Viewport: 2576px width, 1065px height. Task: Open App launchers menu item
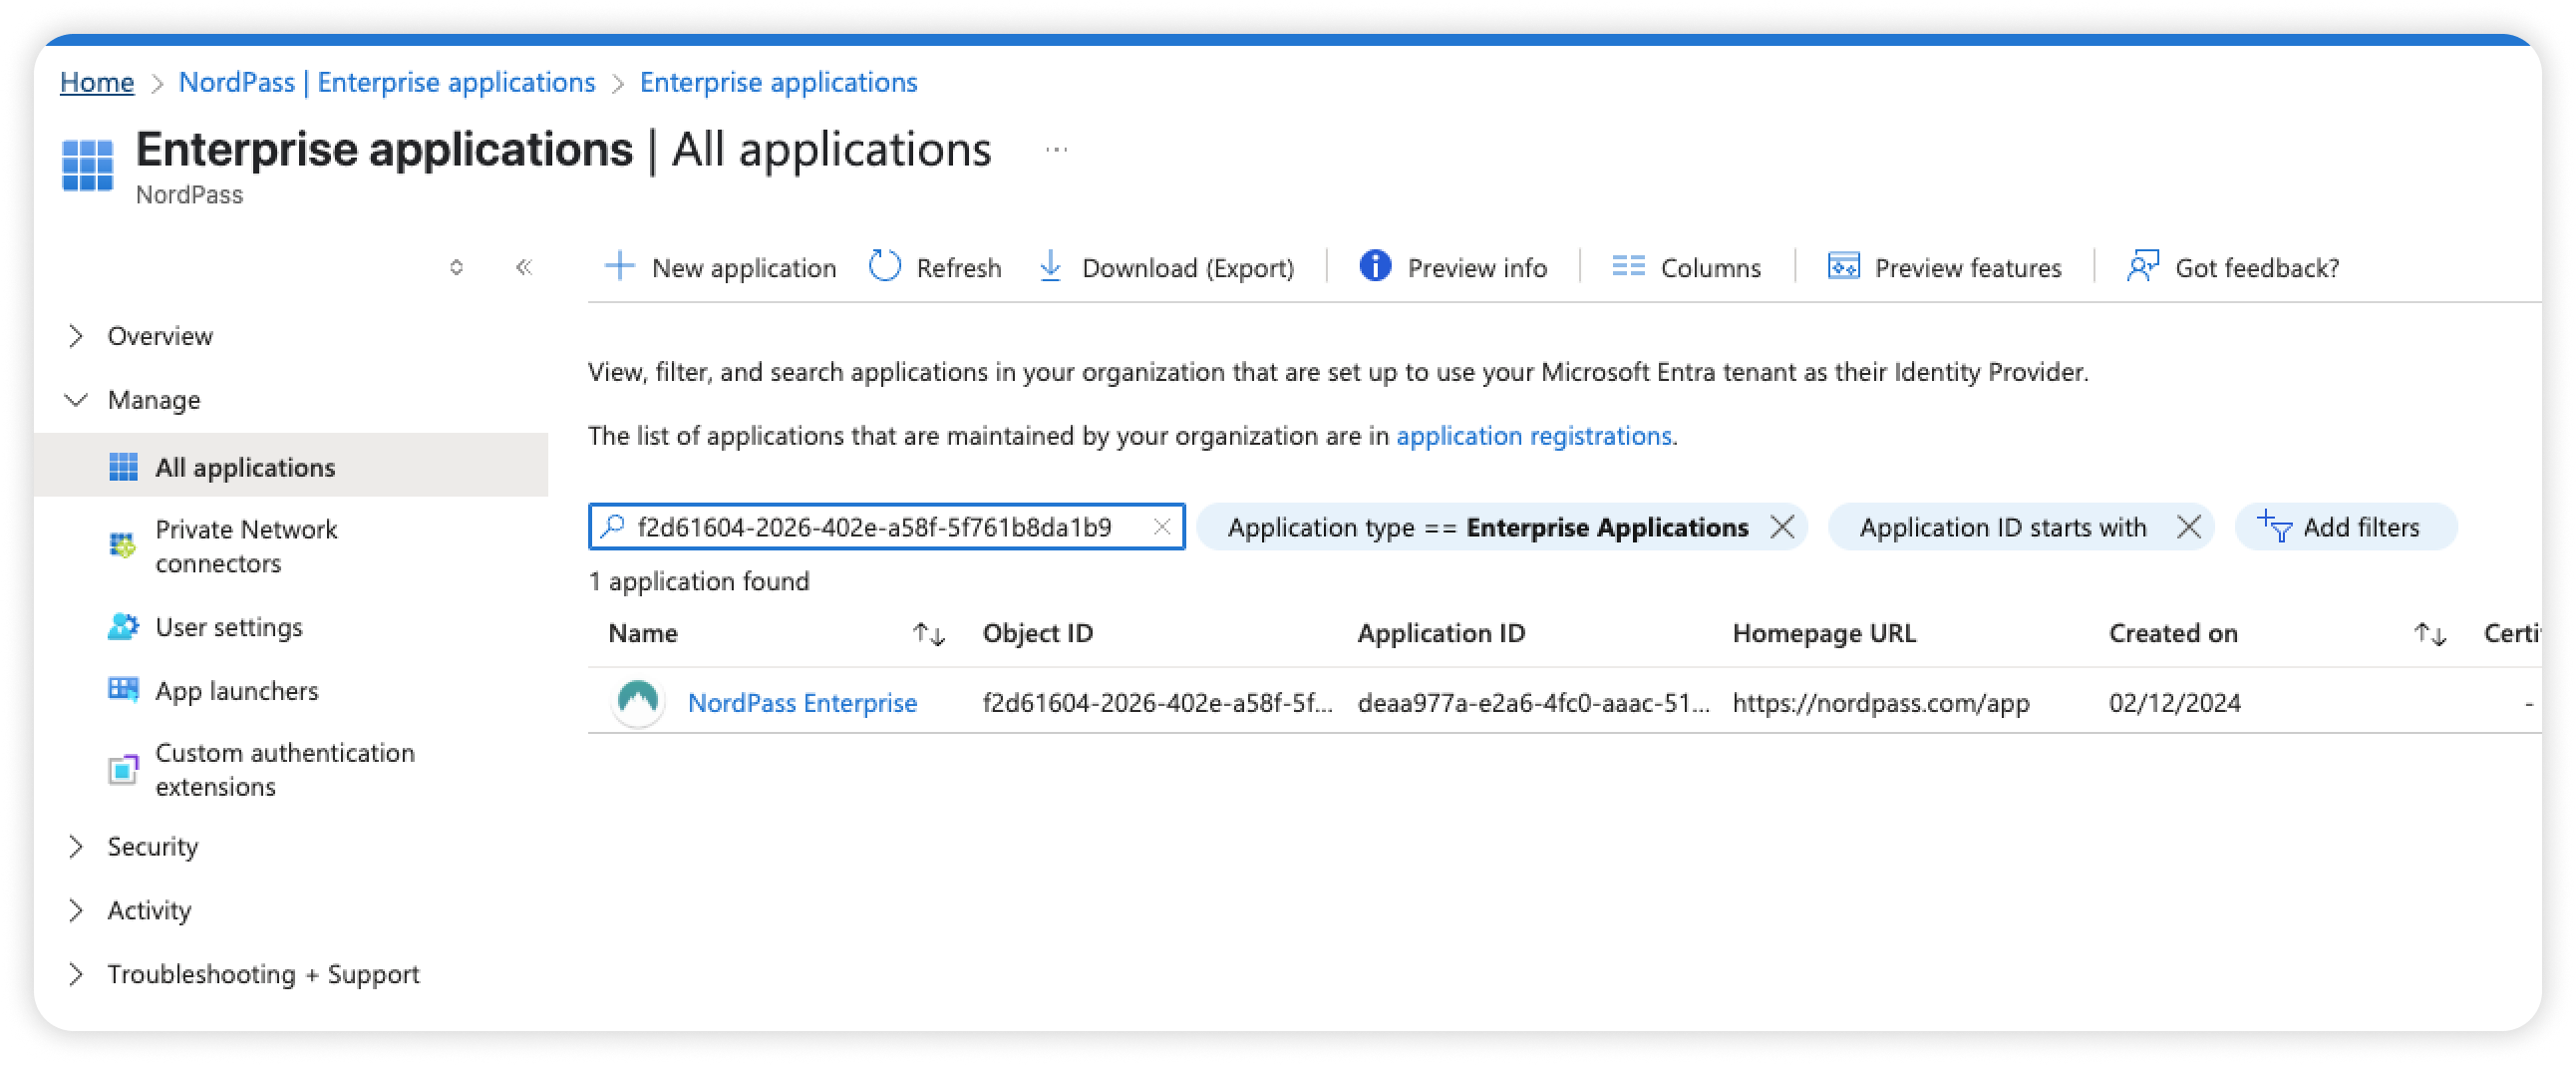(236, 691)
